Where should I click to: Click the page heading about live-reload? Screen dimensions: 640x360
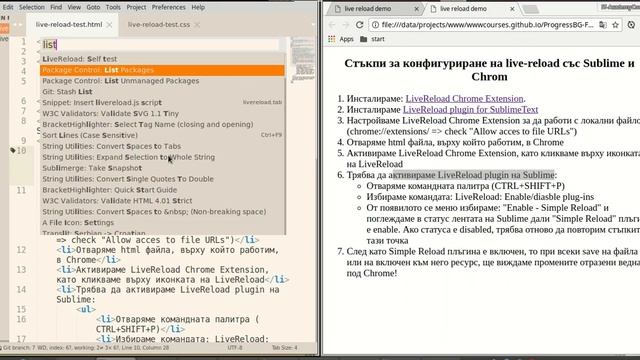tap(489, 70)
